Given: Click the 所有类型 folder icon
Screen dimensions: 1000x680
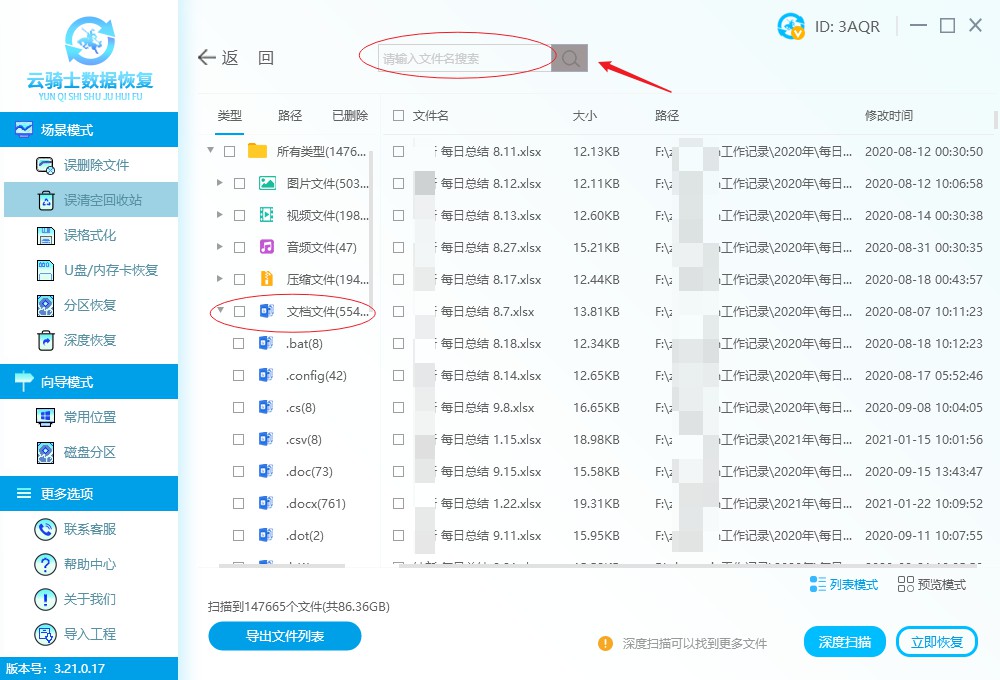Looking at the screenshot, I should pyautogui.click(x=257, y=151).
